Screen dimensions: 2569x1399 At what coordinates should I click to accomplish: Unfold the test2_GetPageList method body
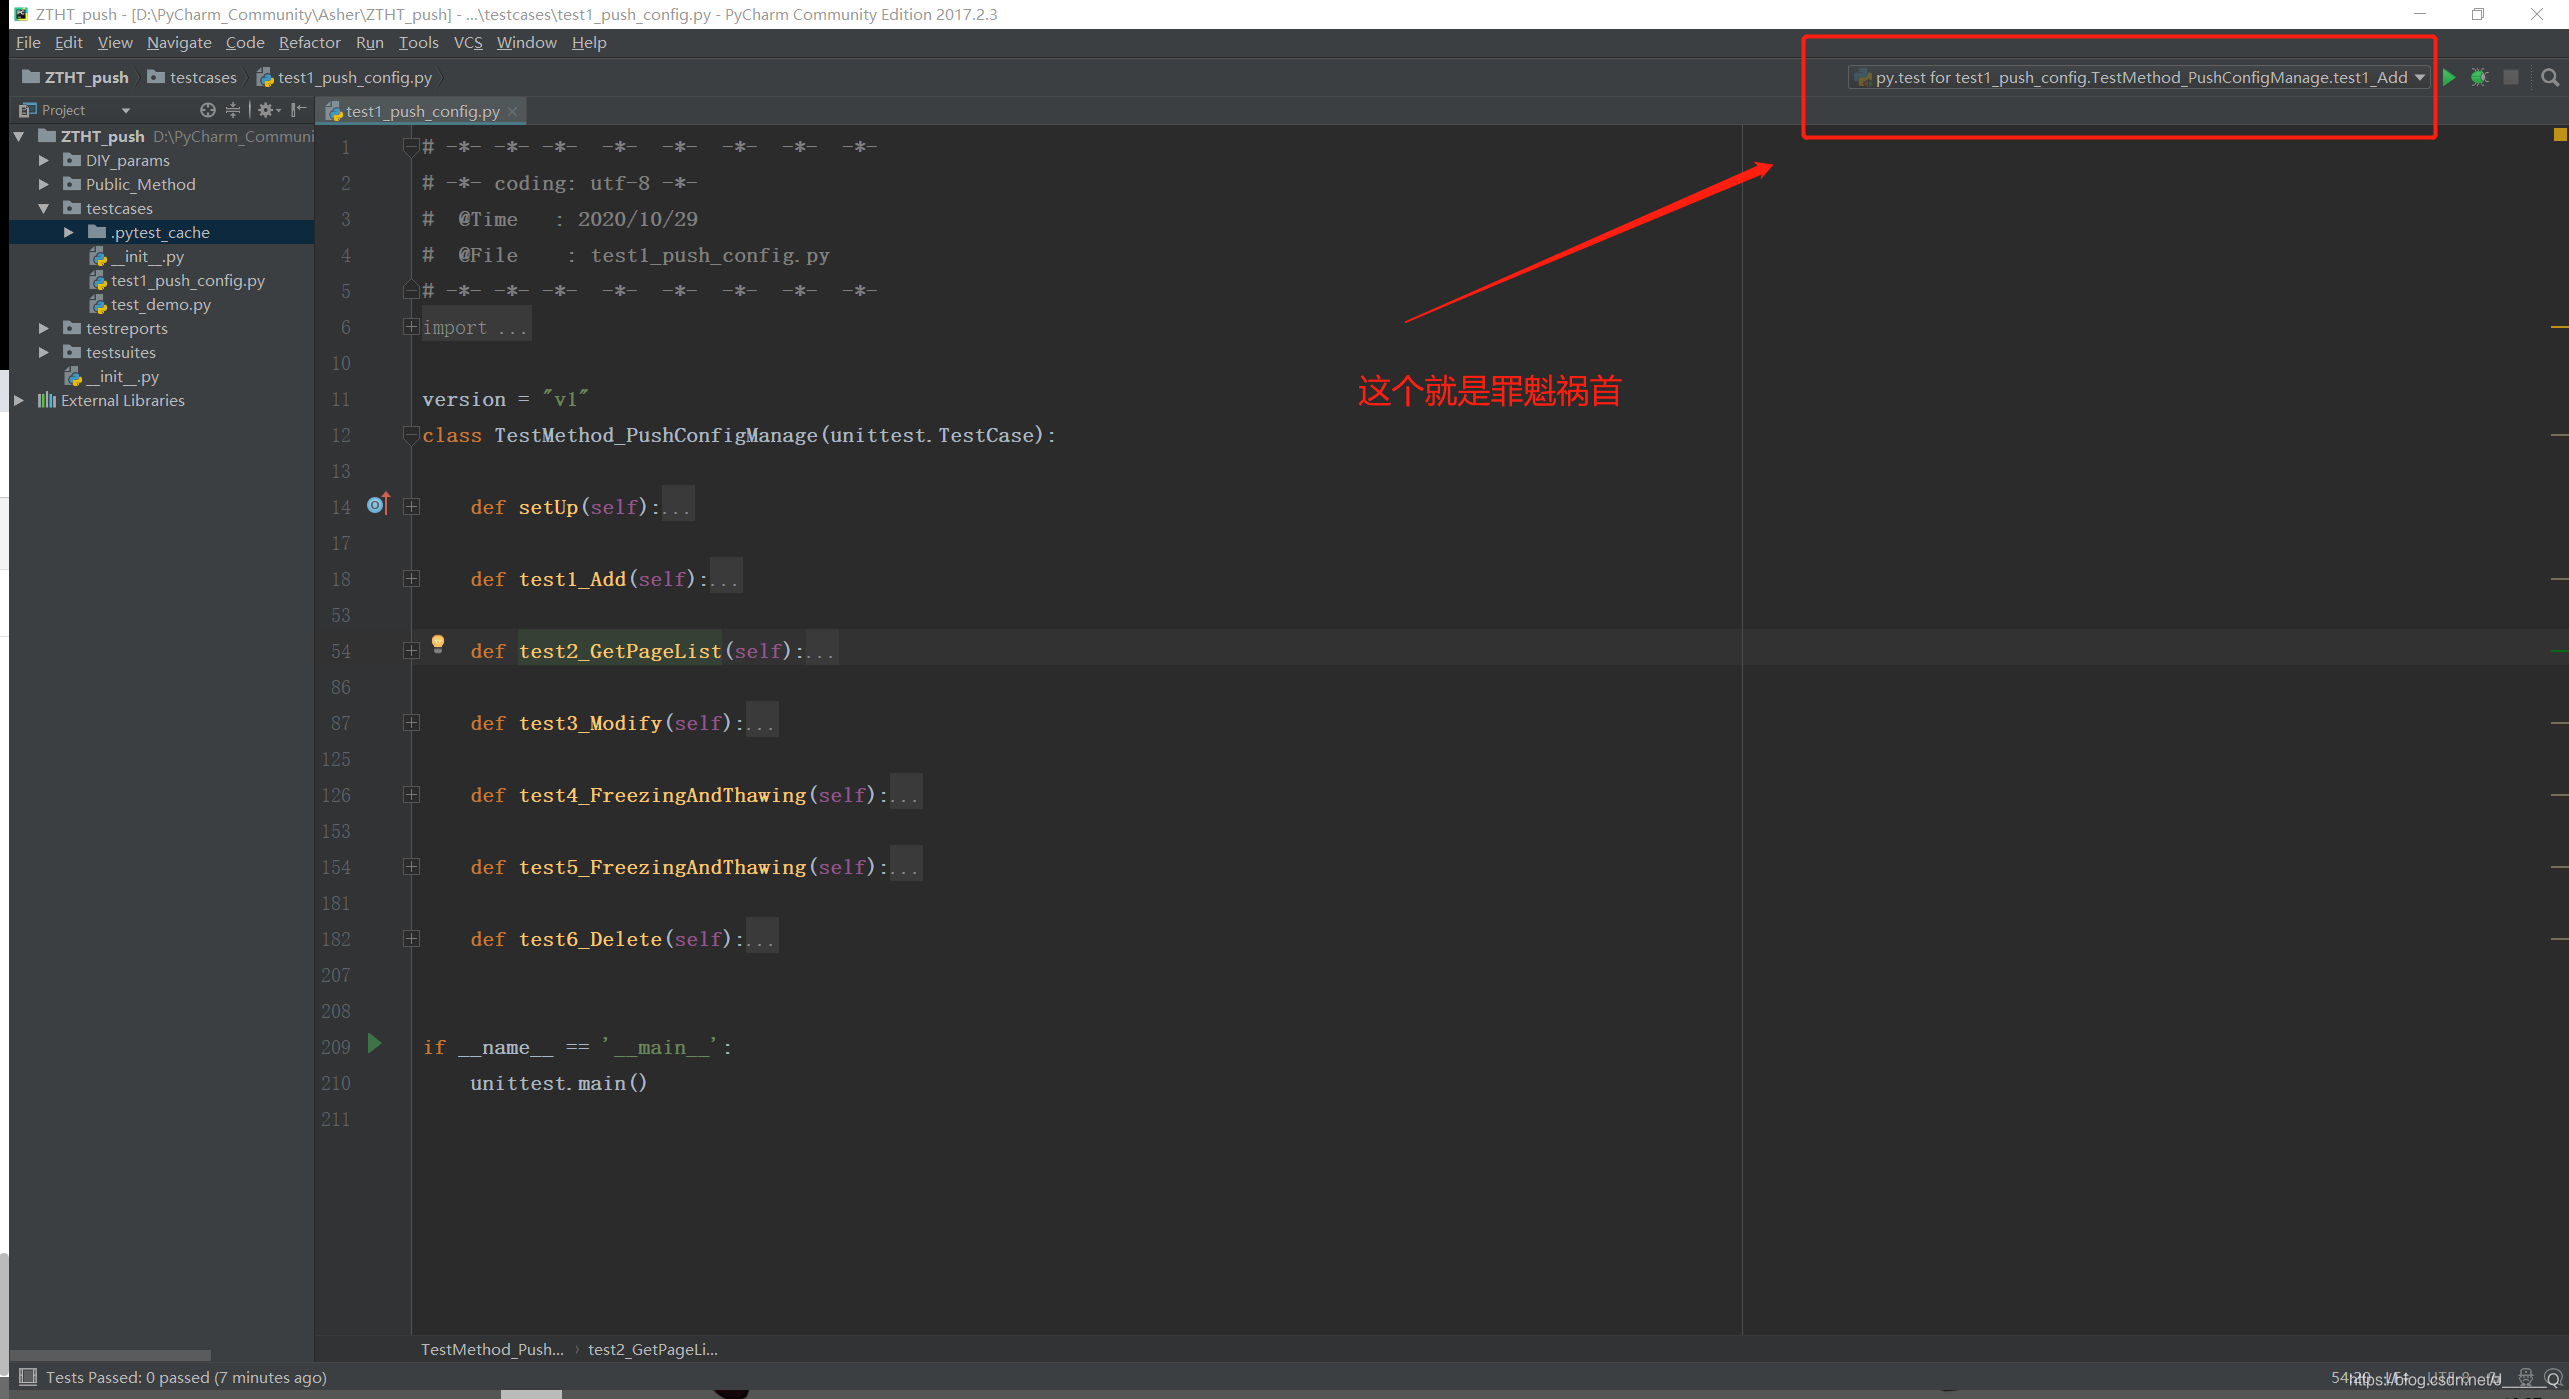tap(411, 651)
